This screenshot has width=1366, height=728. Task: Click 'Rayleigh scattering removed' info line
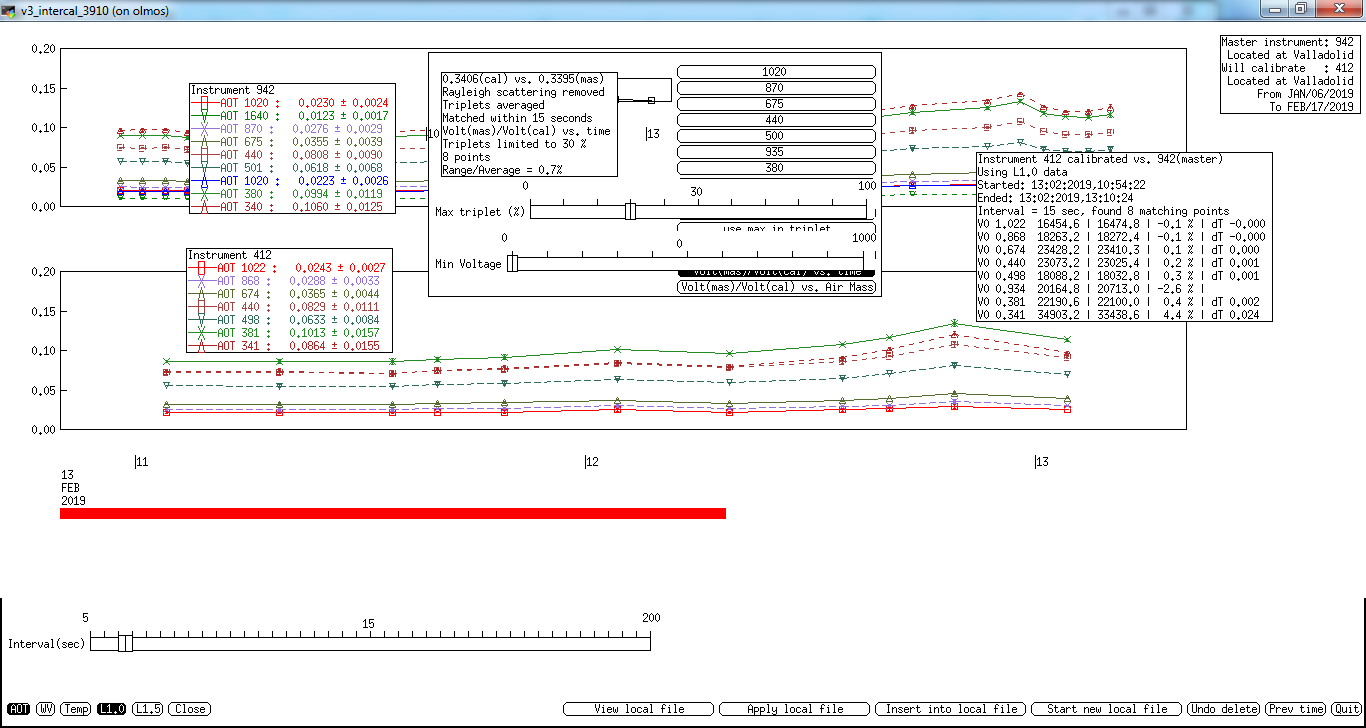tap(524, 91)
